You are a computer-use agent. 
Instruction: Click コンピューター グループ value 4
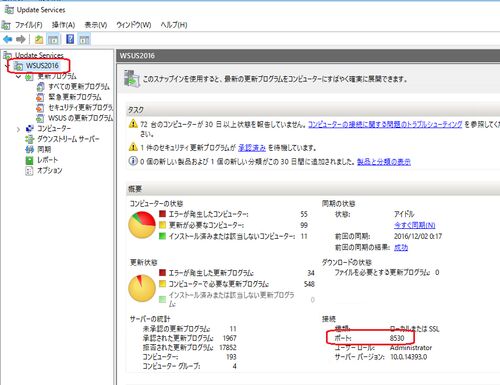pos(235,366)
